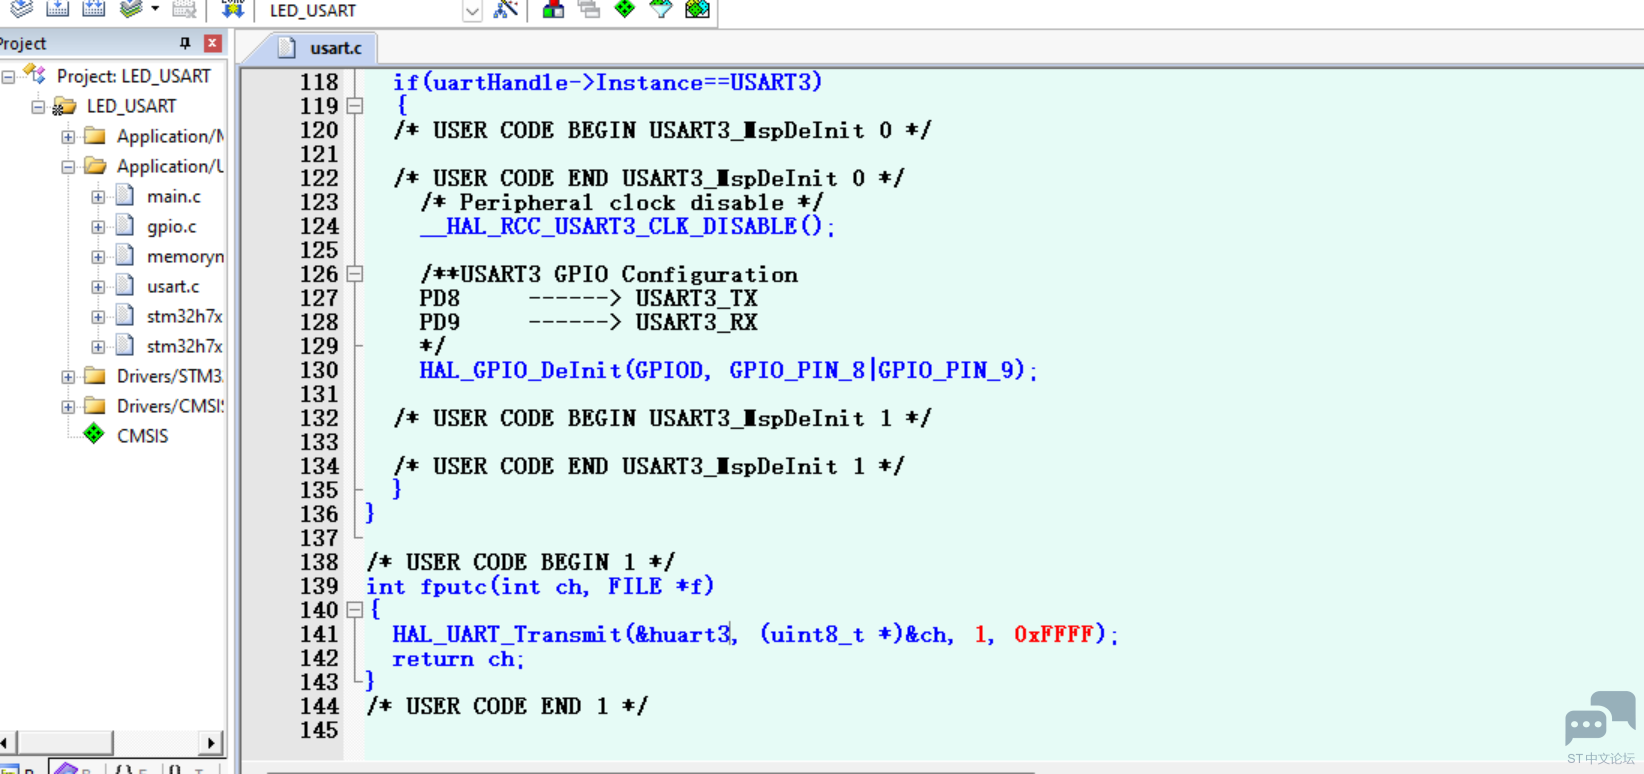Click the Drivers/STM3 folder icon
The width and height of the screenshot is (1644, 774).
pyautogui.click(x=95, y=375)
